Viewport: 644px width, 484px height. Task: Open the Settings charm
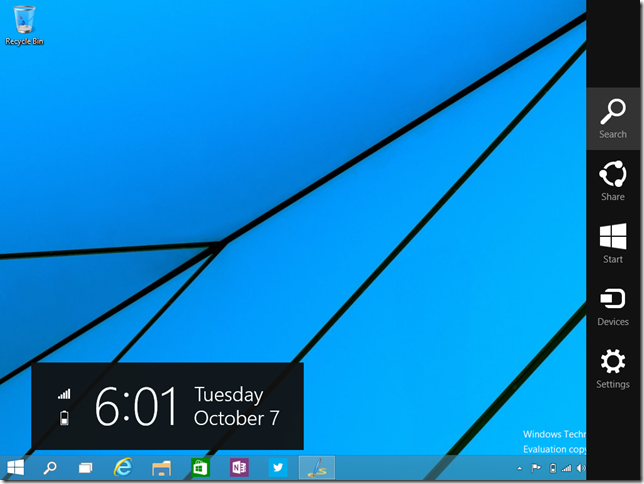pos(613,369)
